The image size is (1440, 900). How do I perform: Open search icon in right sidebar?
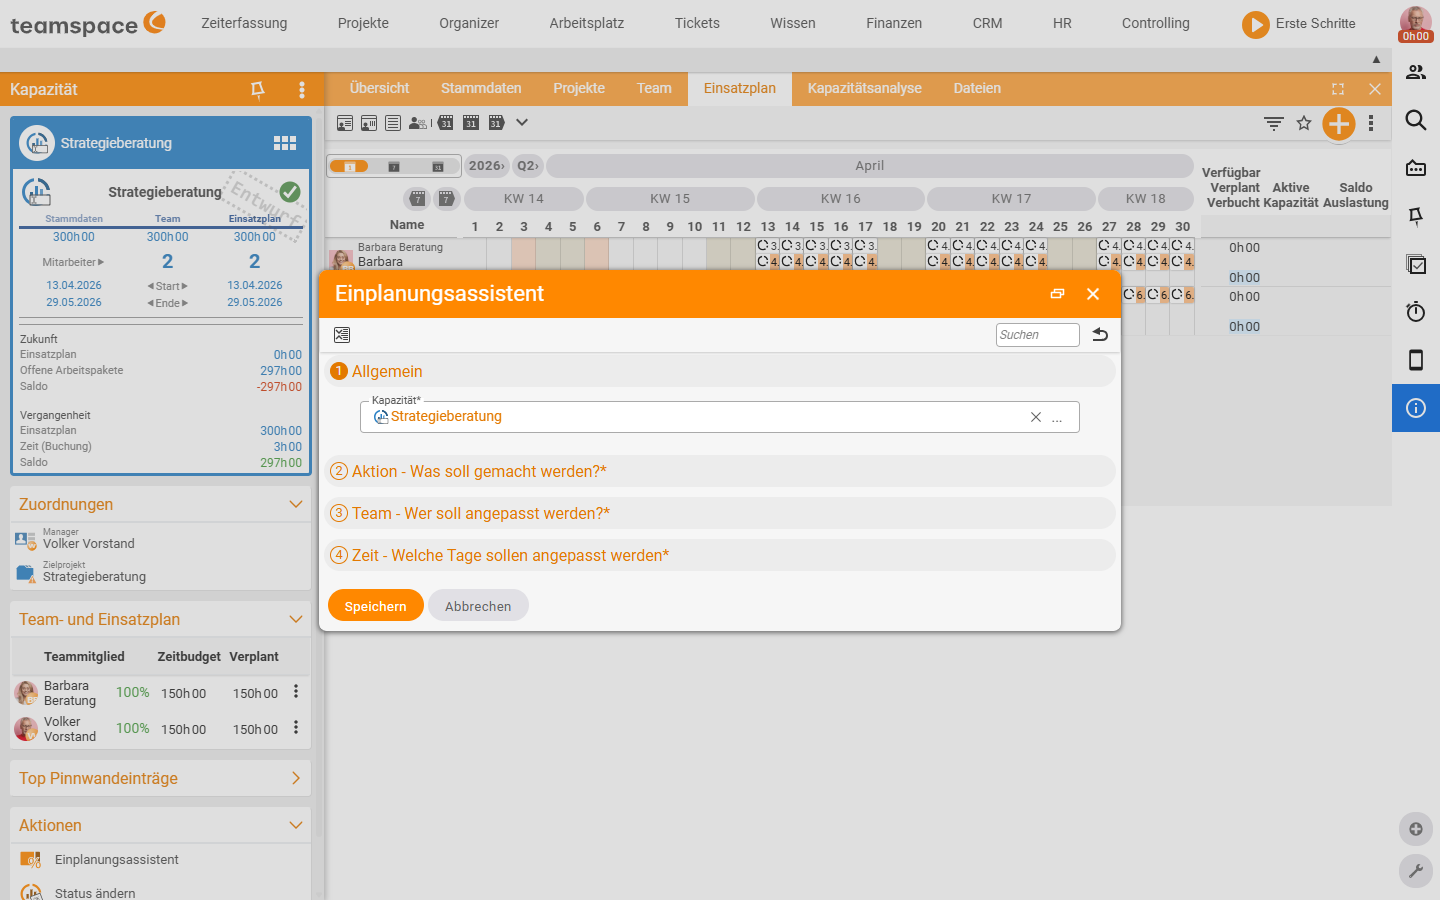click(1416, 120)
